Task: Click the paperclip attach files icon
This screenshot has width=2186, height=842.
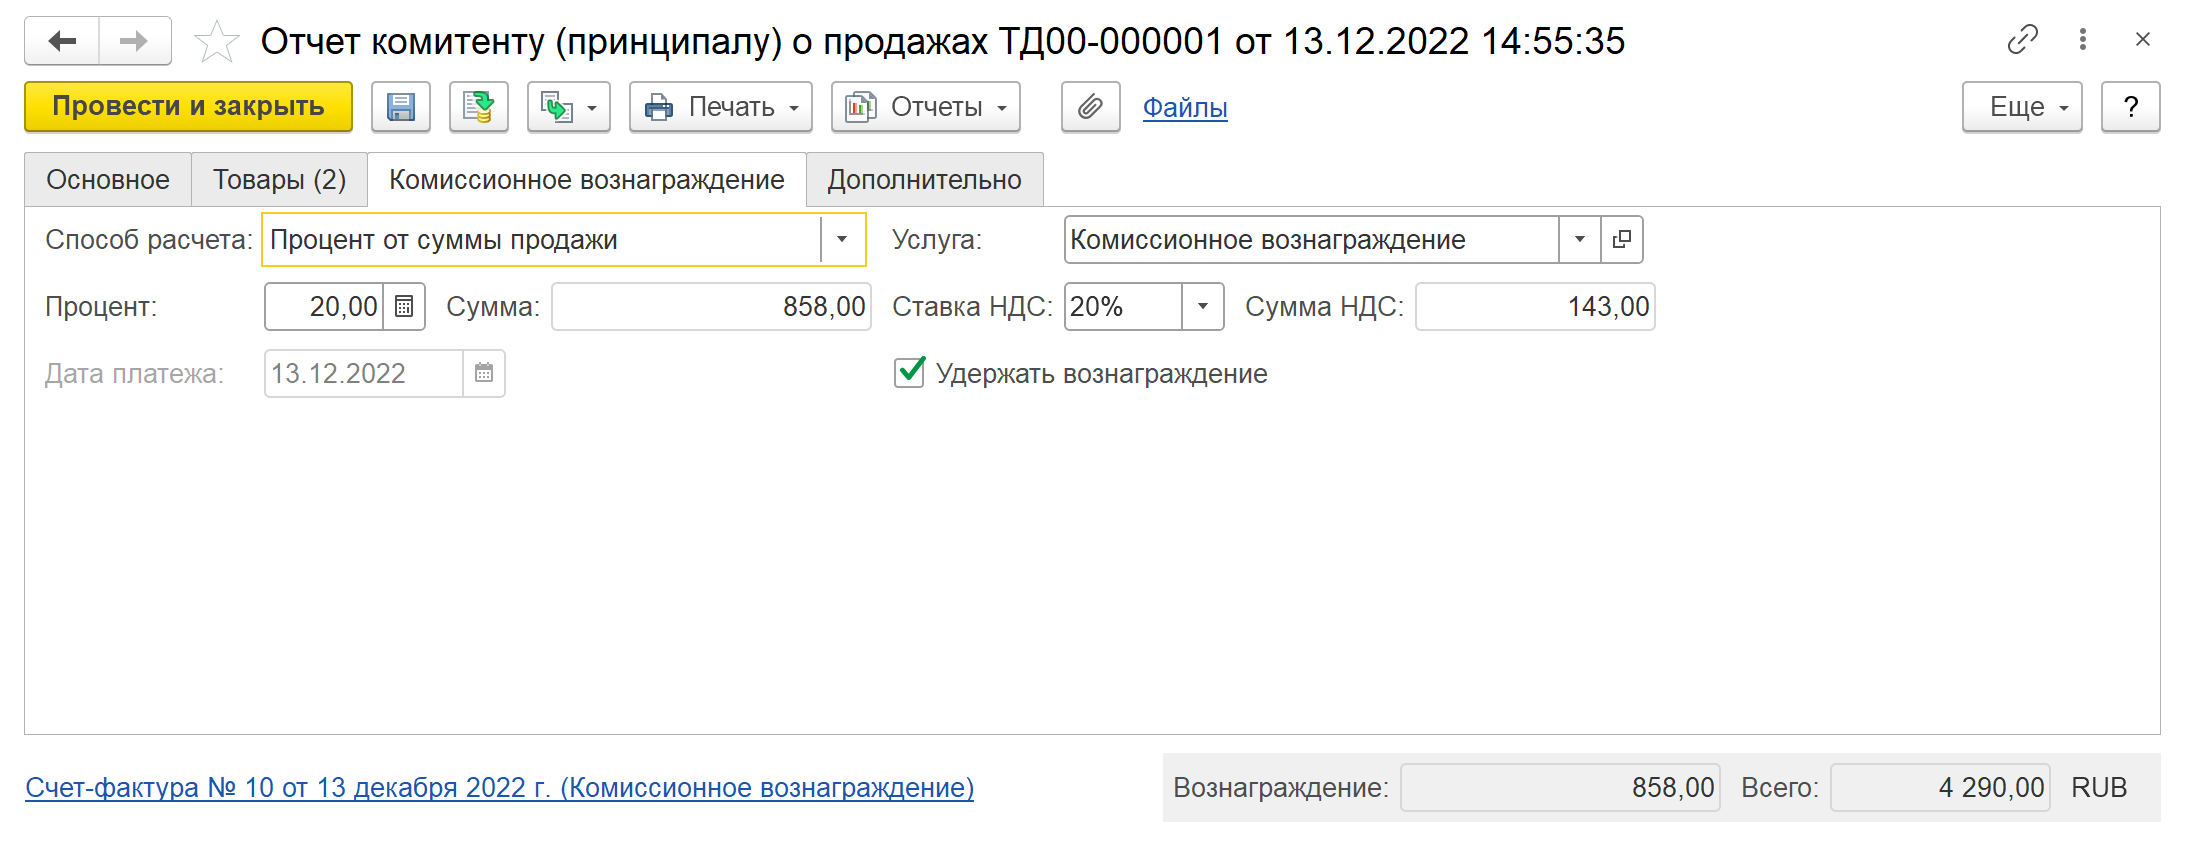Action: click(1090, 107)
